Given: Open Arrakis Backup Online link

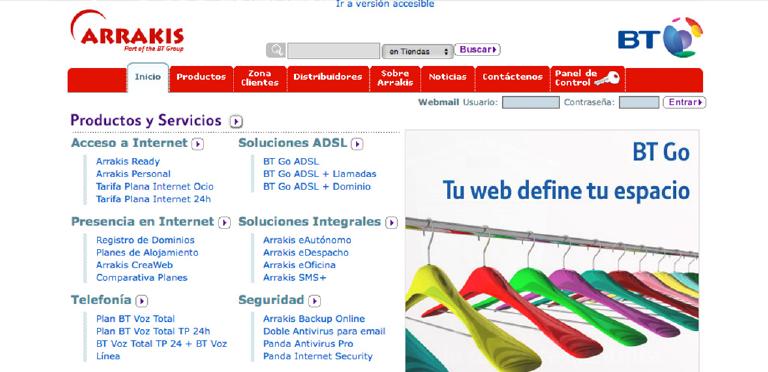Looking at the screenshot, I should [x=314, y=319].
